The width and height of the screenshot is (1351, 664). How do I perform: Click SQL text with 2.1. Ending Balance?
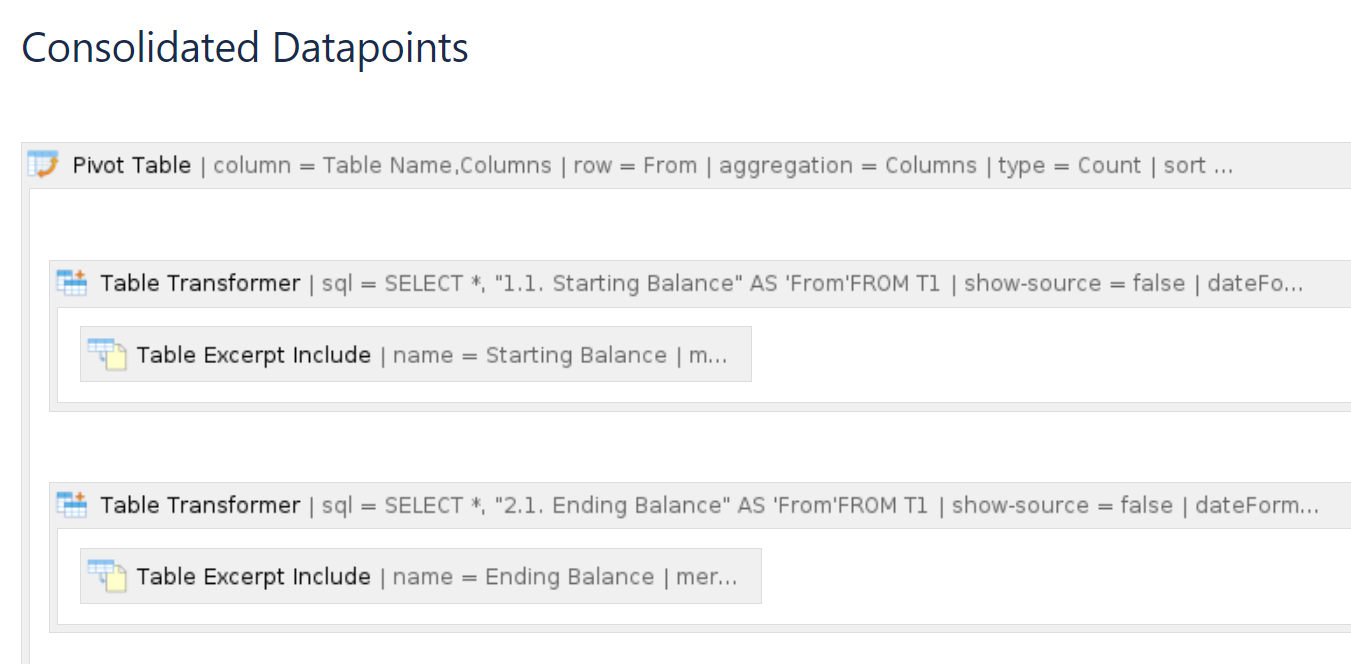[x=625, y=506]
